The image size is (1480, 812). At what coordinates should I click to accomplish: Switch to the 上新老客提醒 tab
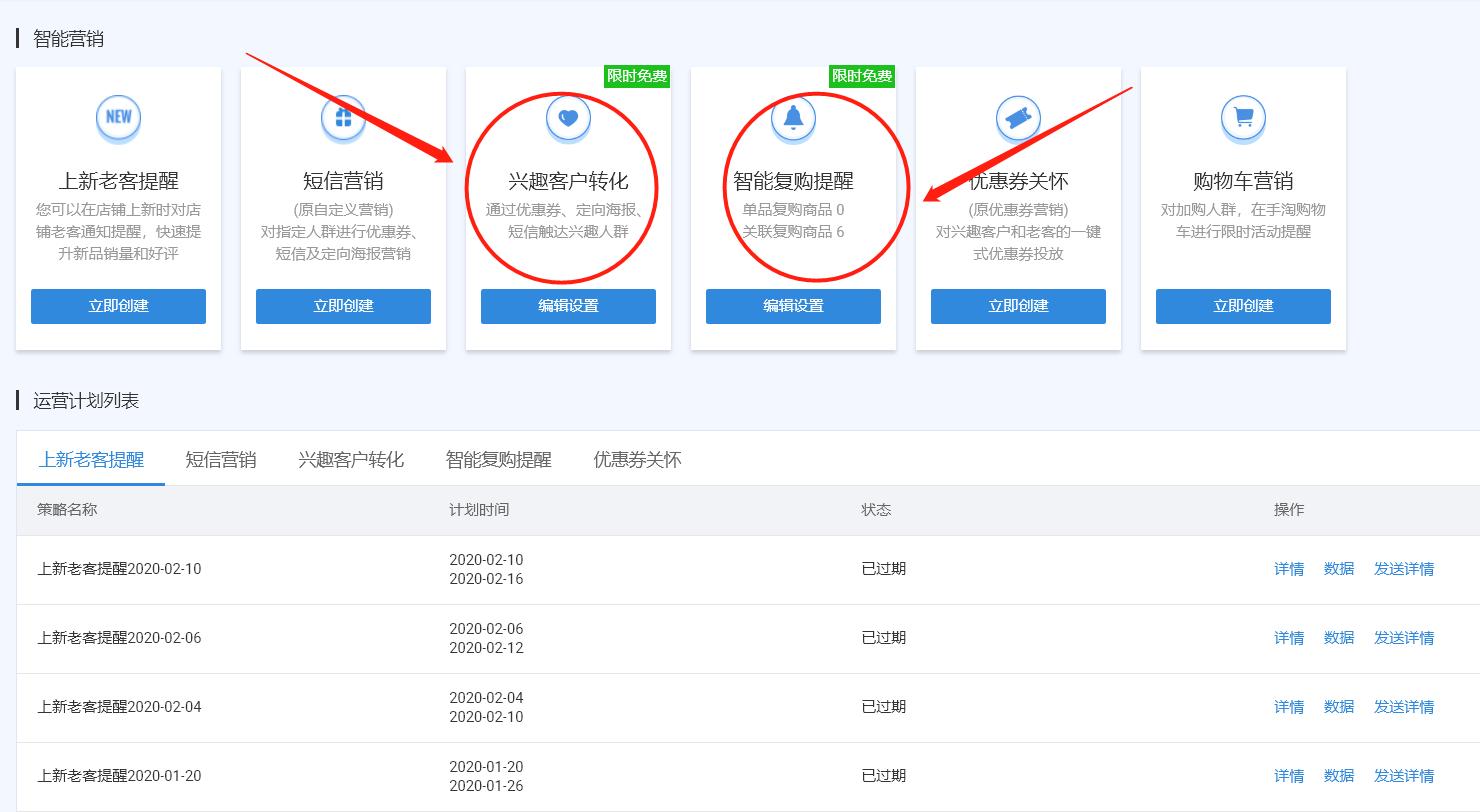pos(91,460)
